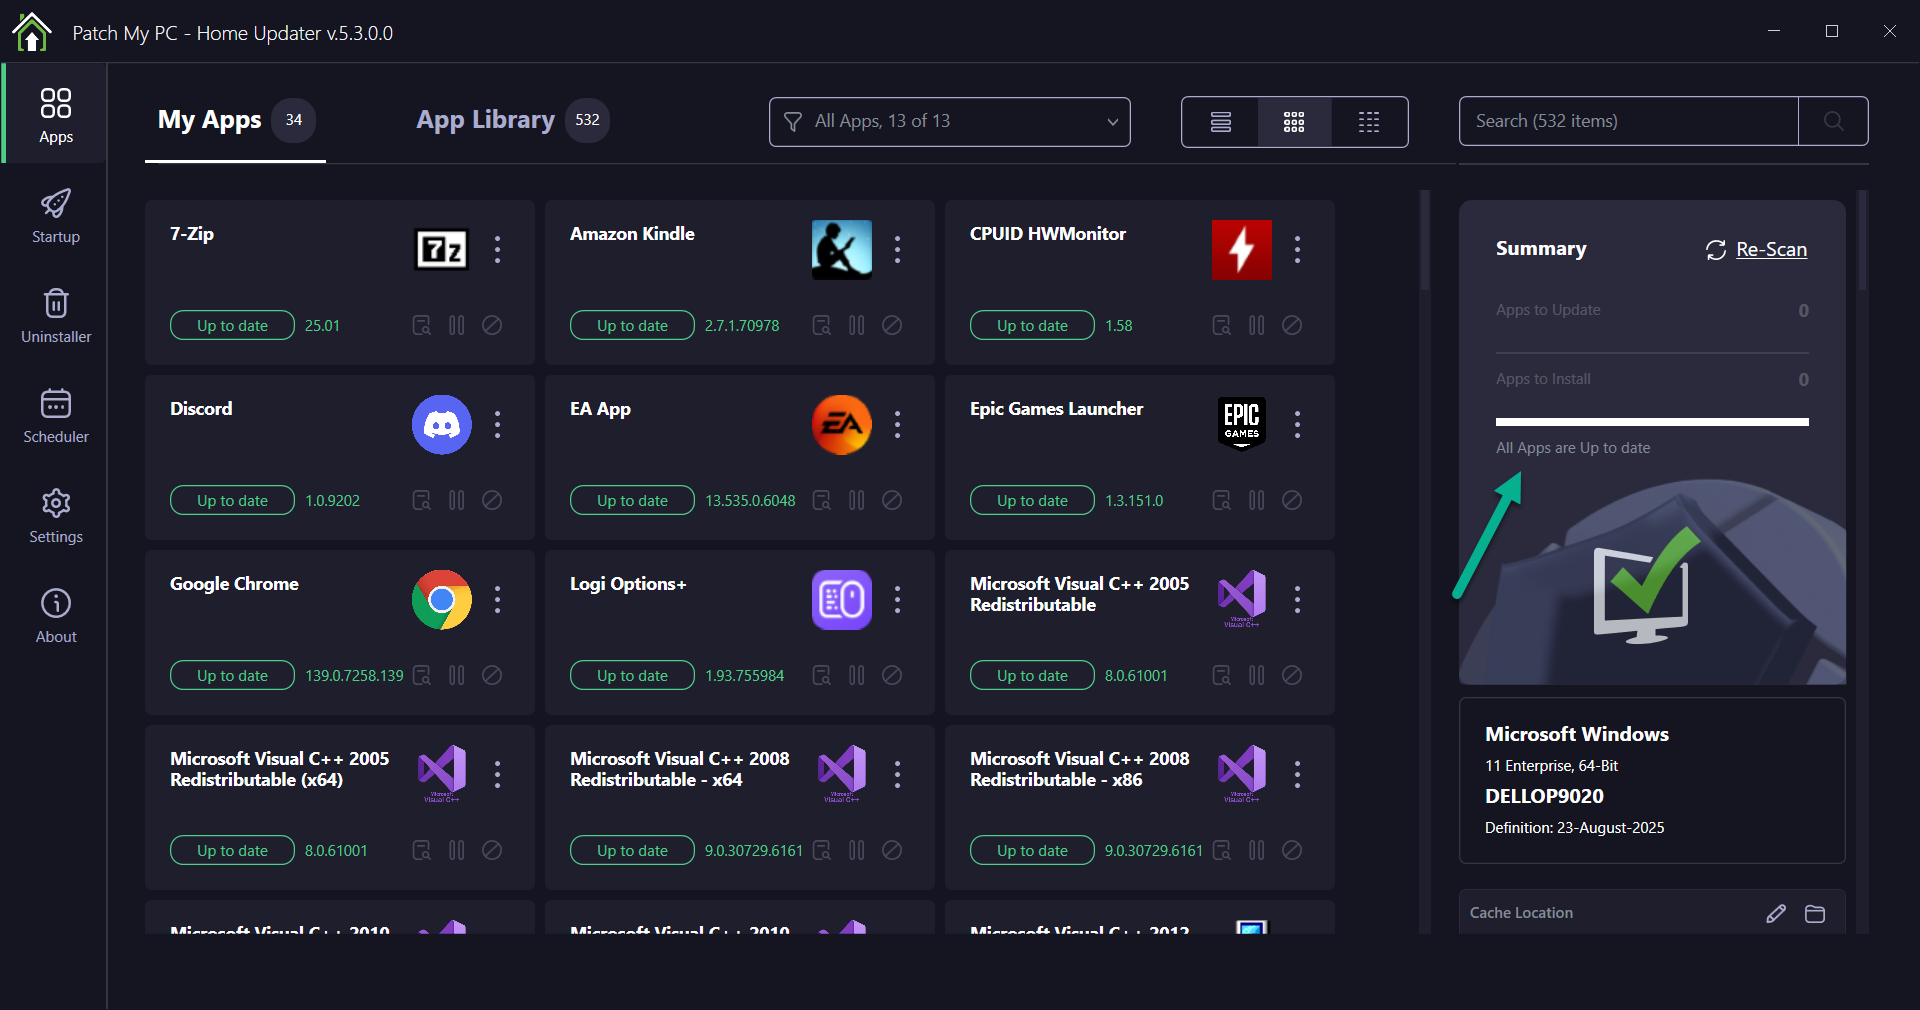The width and height of the screenshot is (1920, 1010).
Task: Edit cache location with pencil icon
Action: click(1776, 913)
